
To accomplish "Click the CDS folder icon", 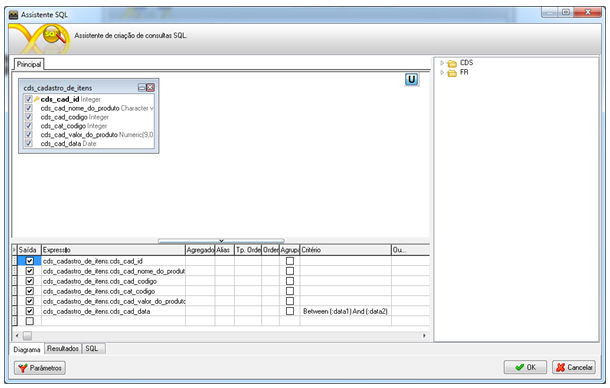I will (x=452, y=63).
